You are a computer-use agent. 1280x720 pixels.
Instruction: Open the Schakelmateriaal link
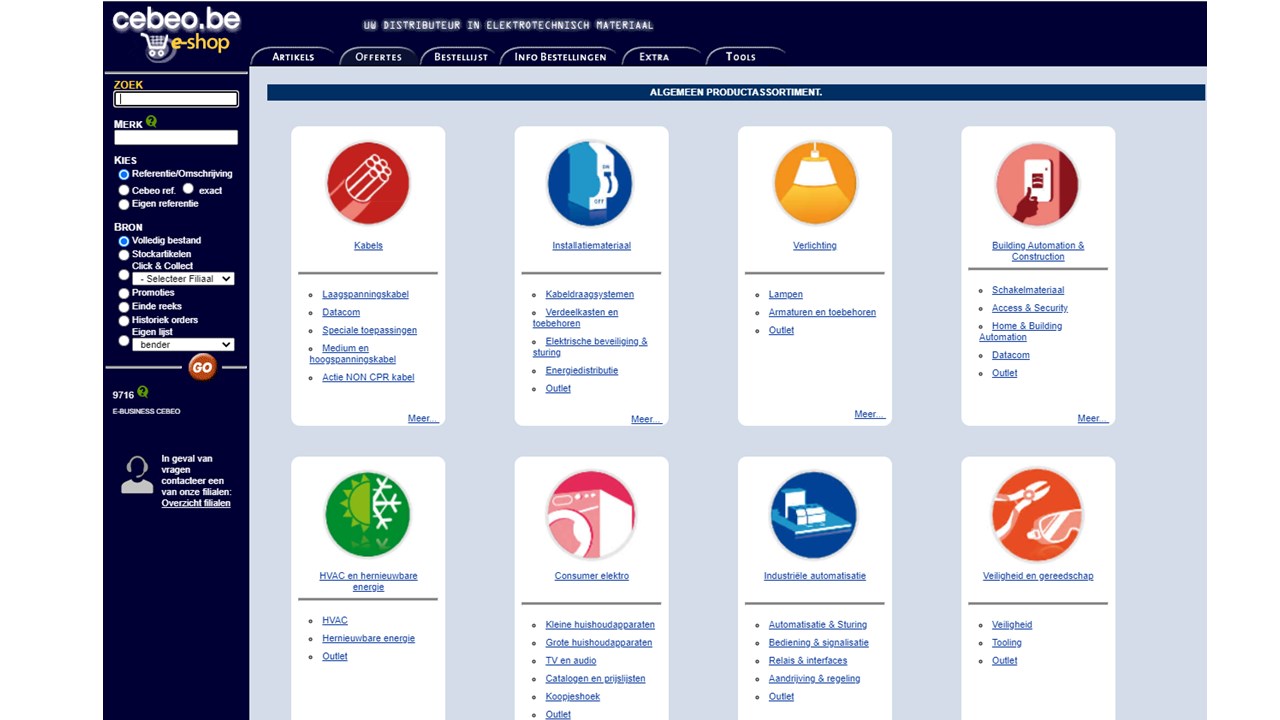[x=1028, y=290]
